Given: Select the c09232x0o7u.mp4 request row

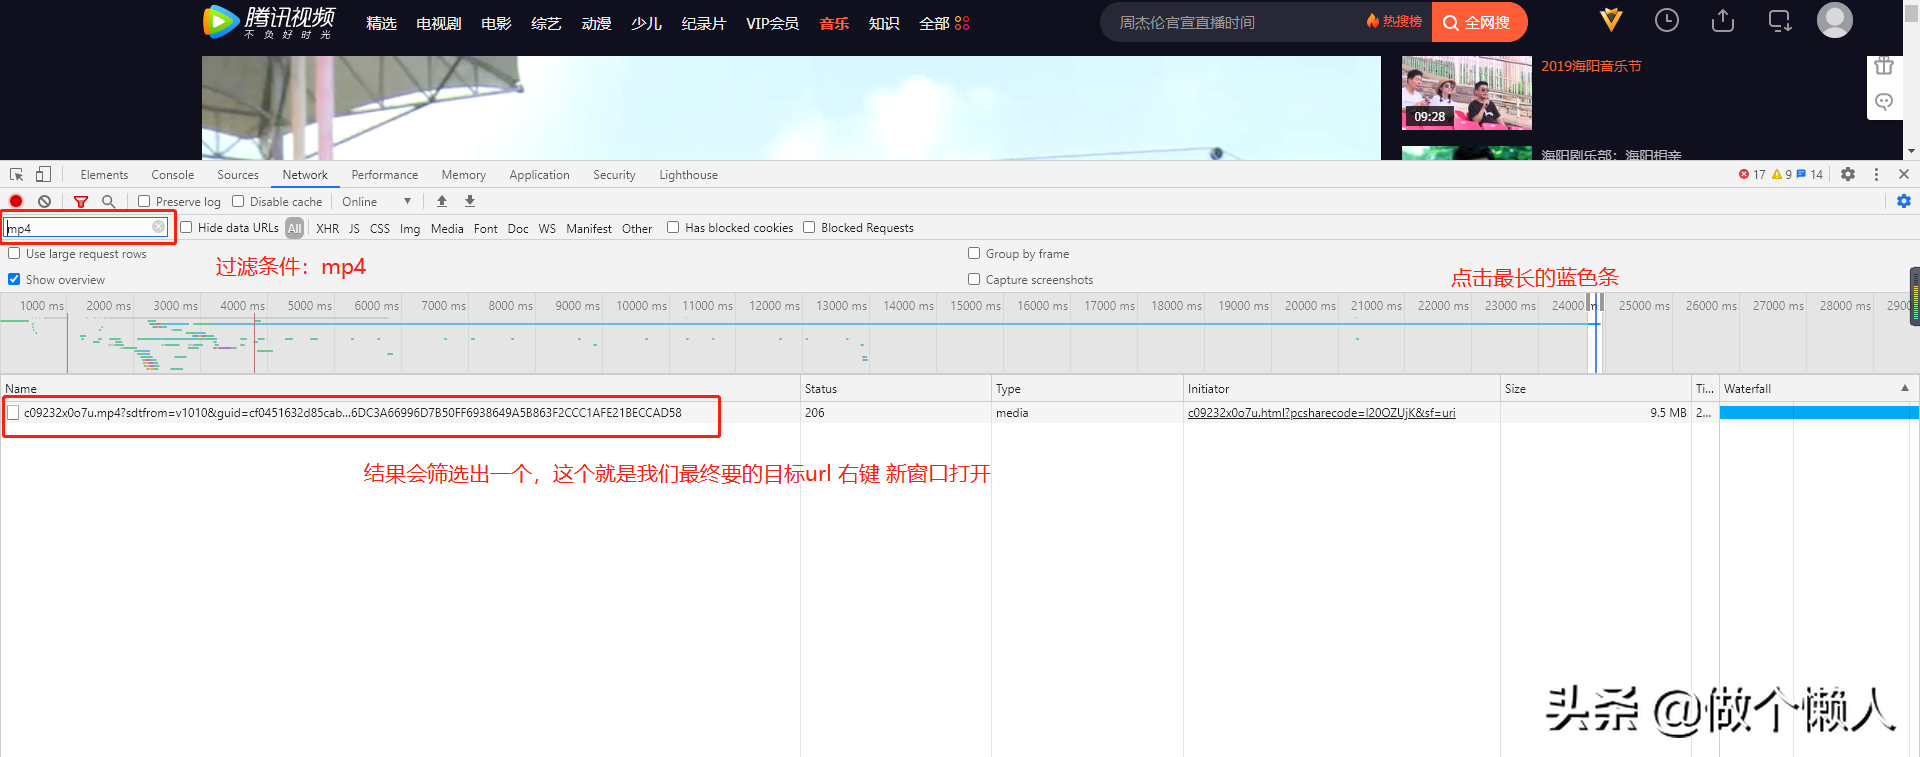Looking at the screenshot, I should pos(400,412).
